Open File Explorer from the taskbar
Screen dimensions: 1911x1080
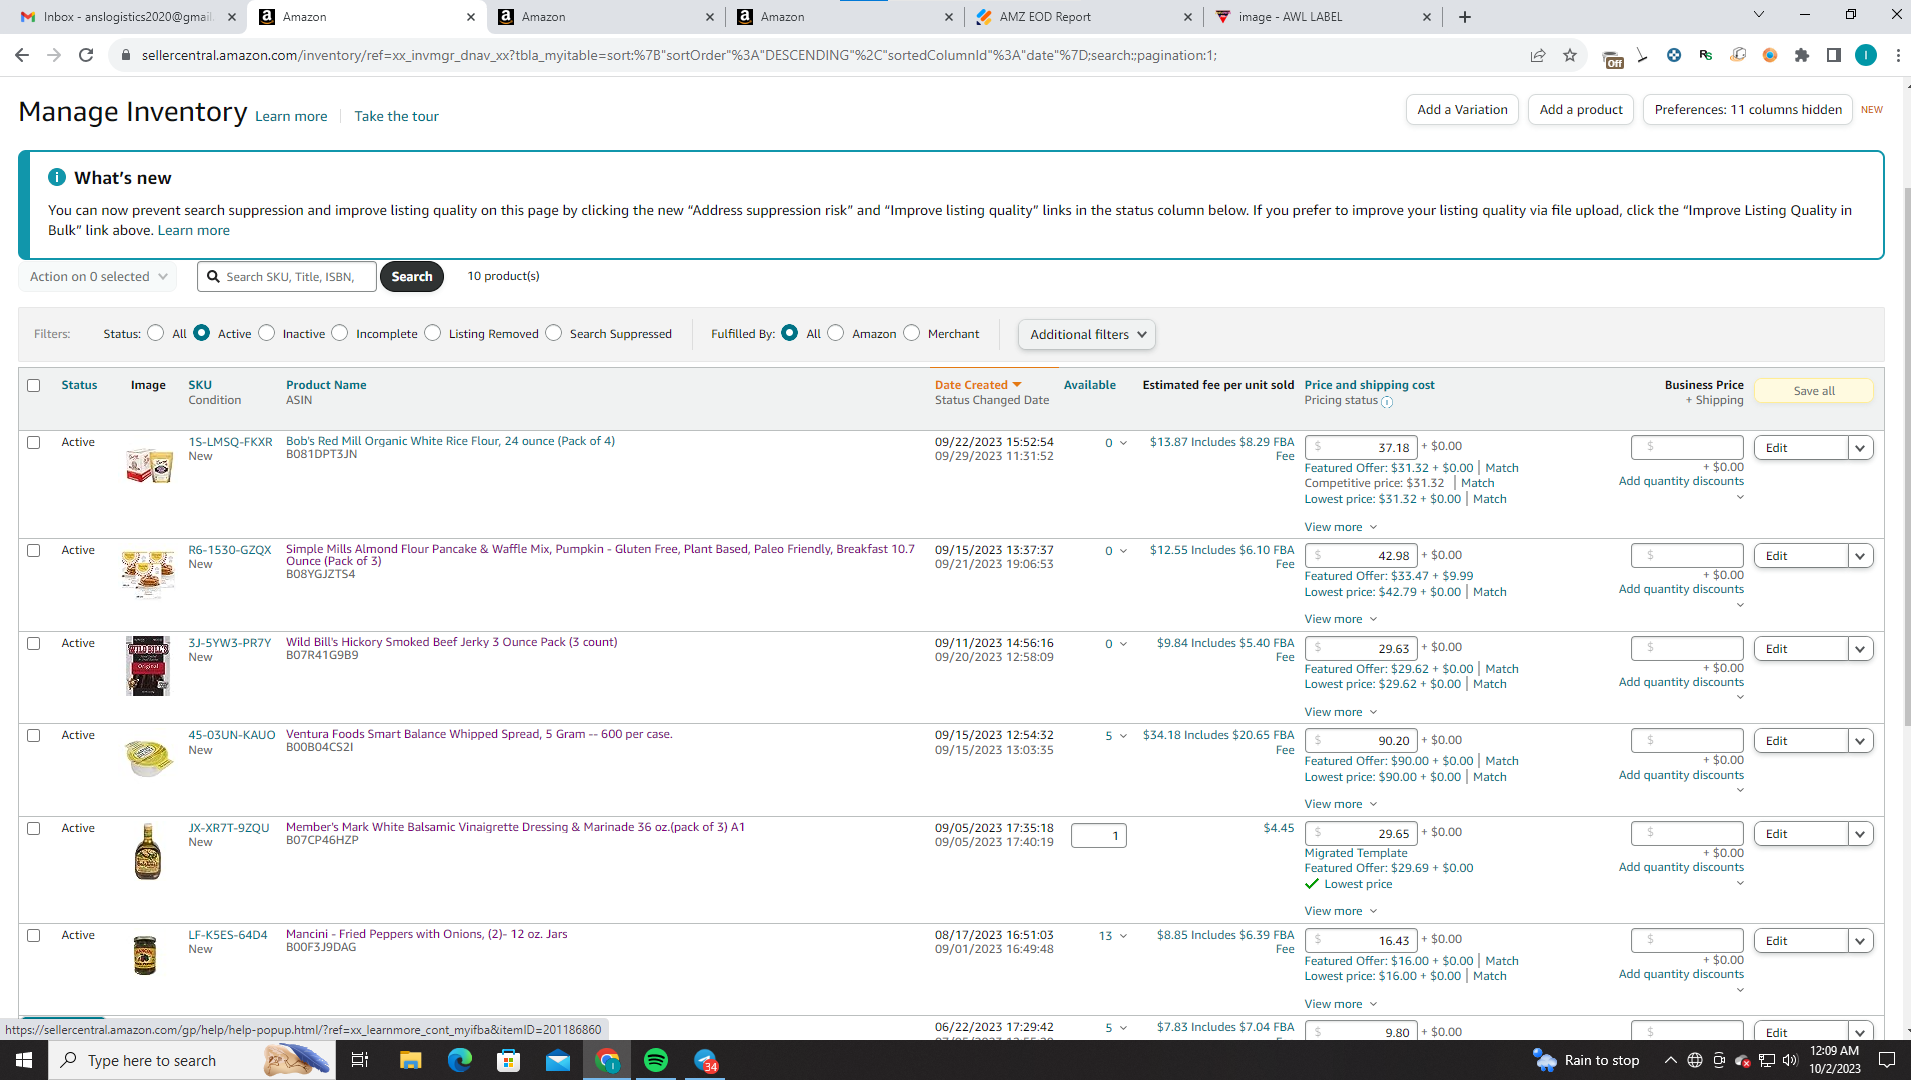click(x=410, y=1060)
